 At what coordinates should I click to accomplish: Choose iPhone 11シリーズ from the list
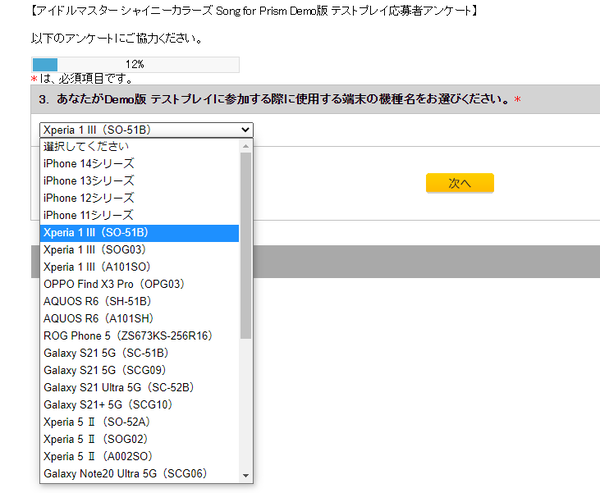(140, 215)
